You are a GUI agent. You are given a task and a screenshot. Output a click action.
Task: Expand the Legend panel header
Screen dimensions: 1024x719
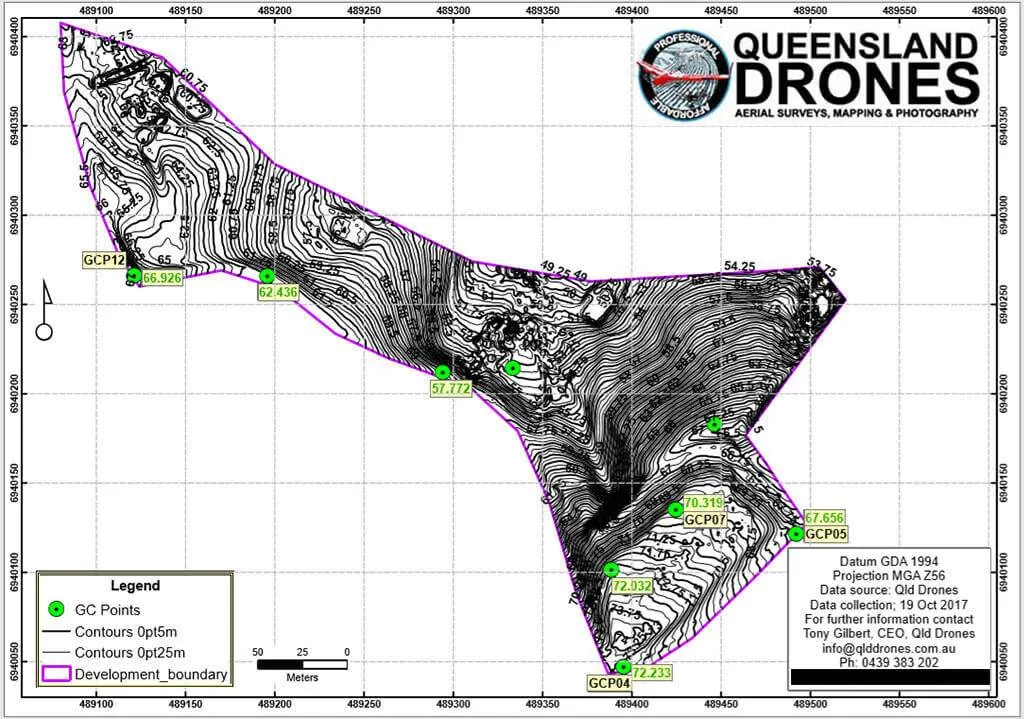point(135,586)
